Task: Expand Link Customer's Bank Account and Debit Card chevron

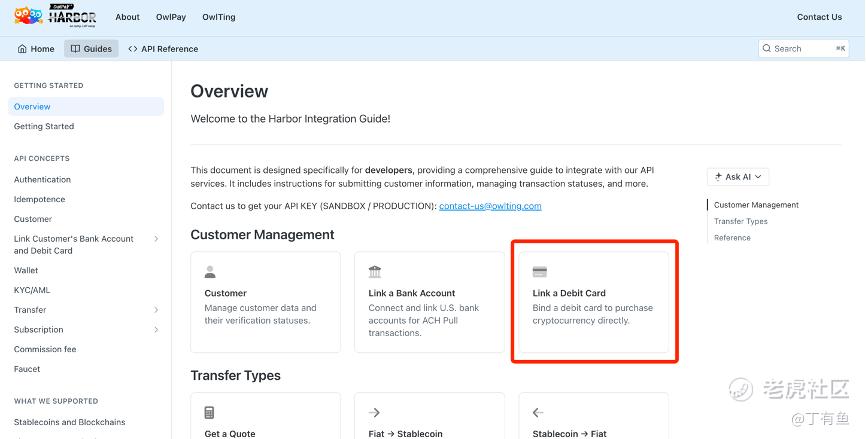Action: click(x=156, y=239)
